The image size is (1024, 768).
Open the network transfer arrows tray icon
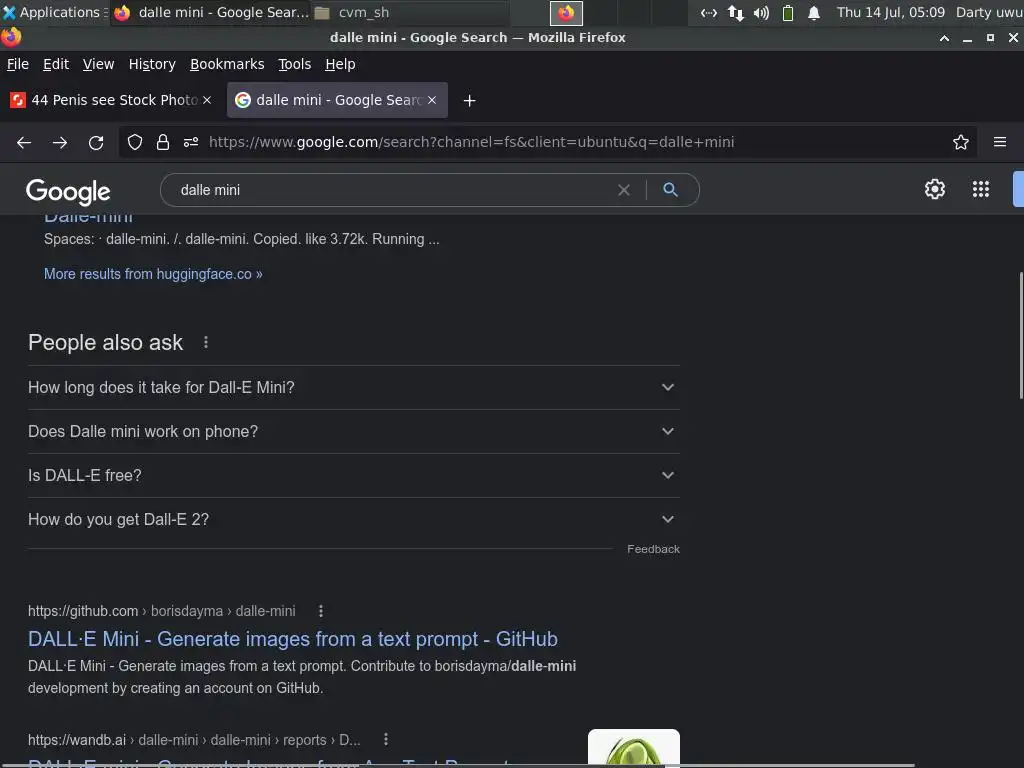[x=736, y=12]
